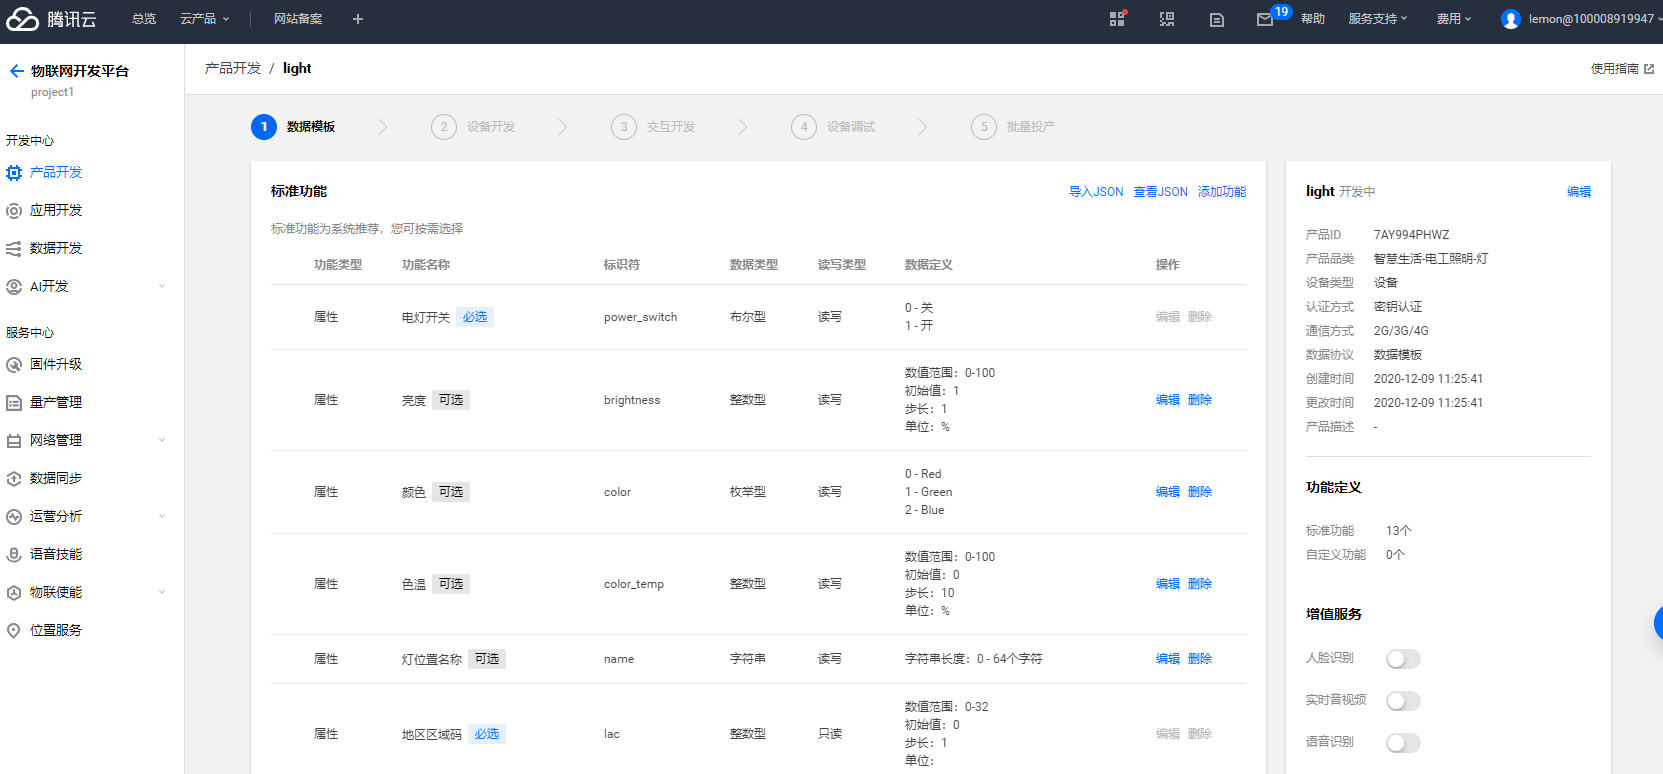Click the 查看JSON link
This screenshot has height=774, width=1663.
coord(1161,192)
